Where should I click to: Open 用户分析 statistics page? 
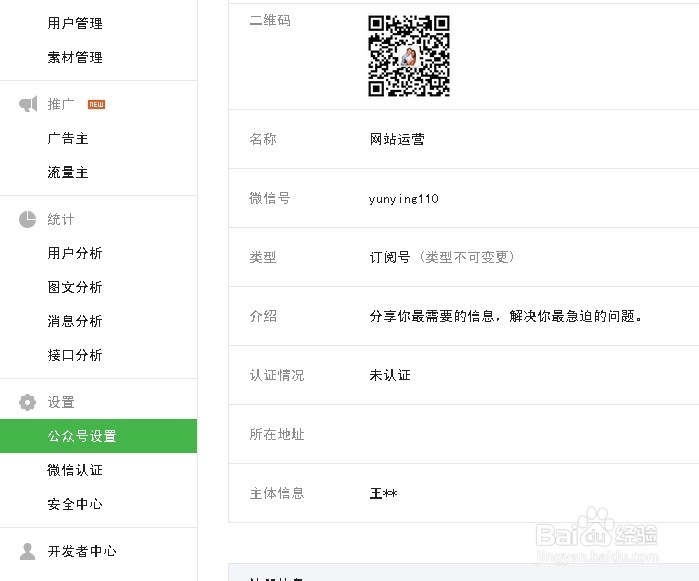pos(75,253)
